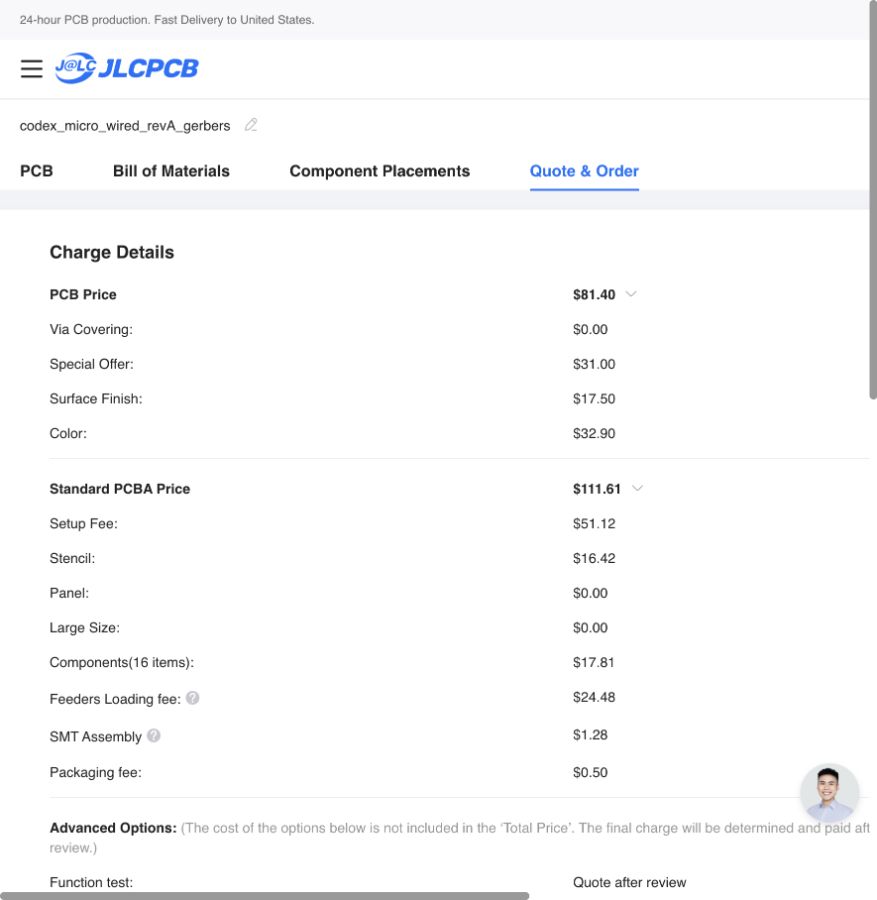Collapse the PCB Price breakdown chevron

pyautogui.click(x=631, y=294)
